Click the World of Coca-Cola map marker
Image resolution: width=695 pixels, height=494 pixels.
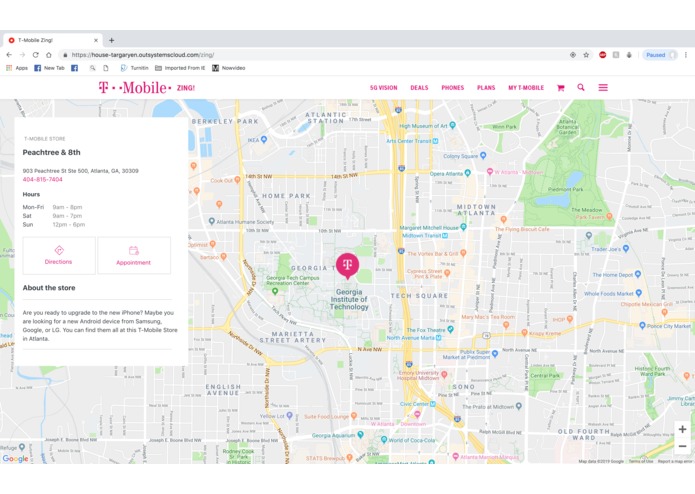pyautogui.click(x=384, y=440)
